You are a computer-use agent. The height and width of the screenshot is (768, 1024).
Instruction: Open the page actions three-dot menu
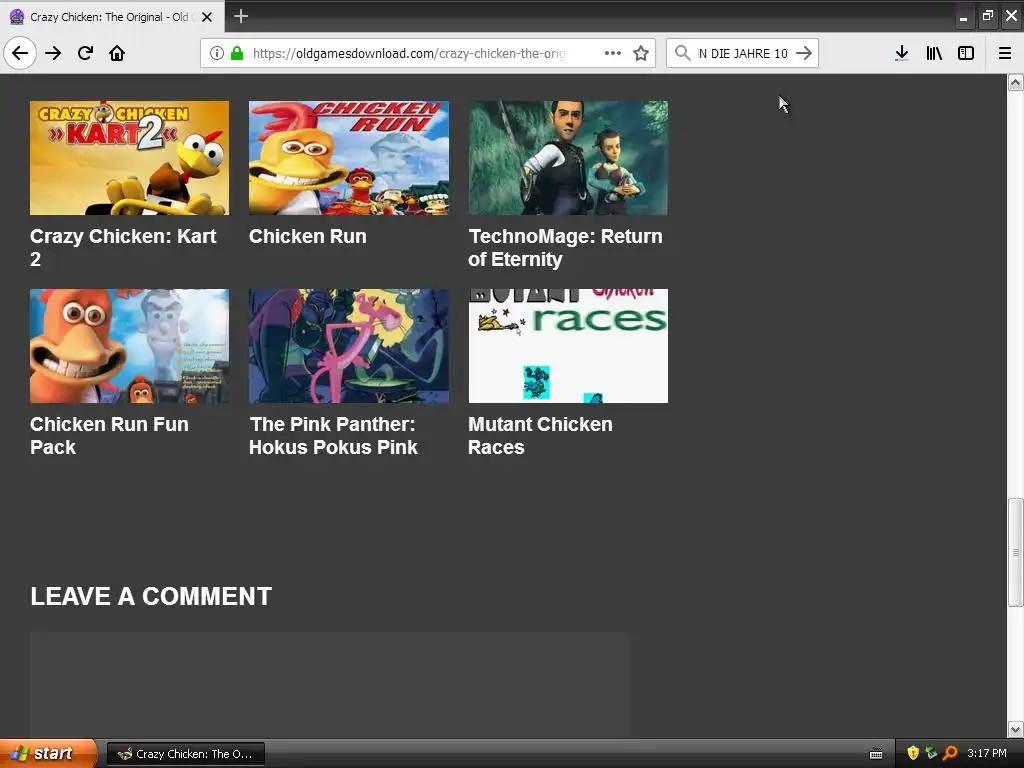coord(613,54)
